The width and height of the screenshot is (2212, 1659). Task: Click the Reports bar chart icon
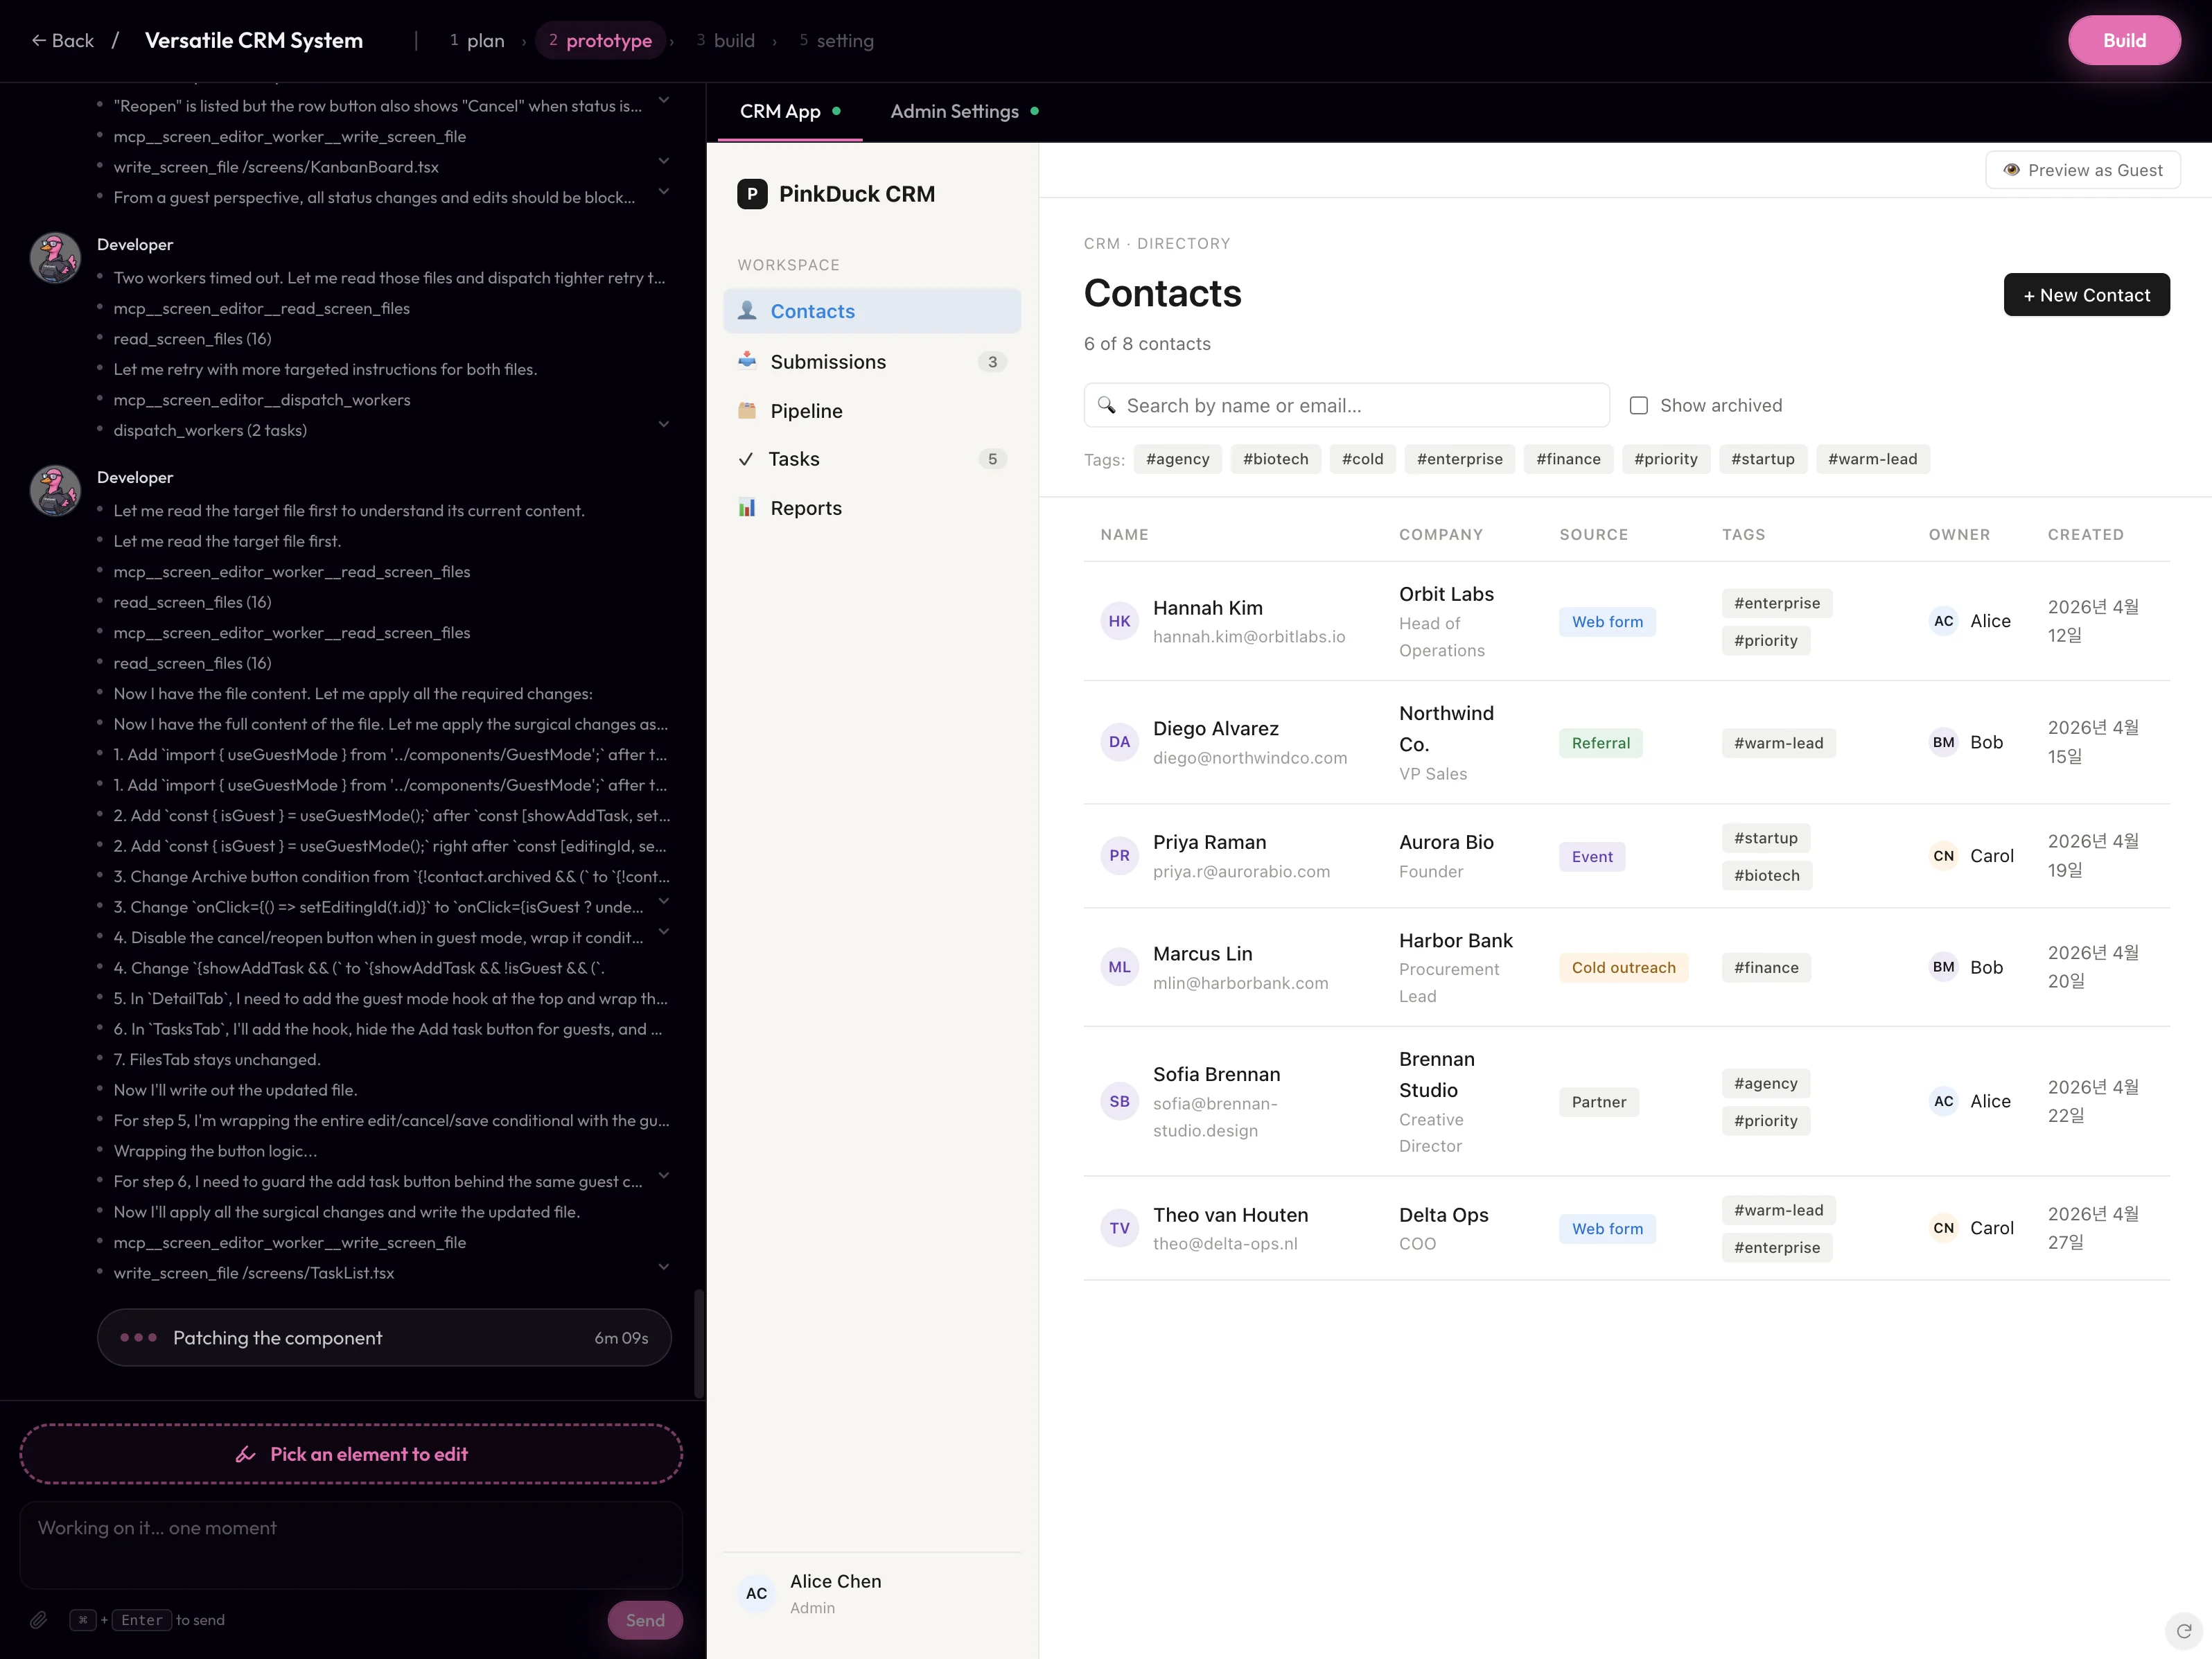(747, 508)
